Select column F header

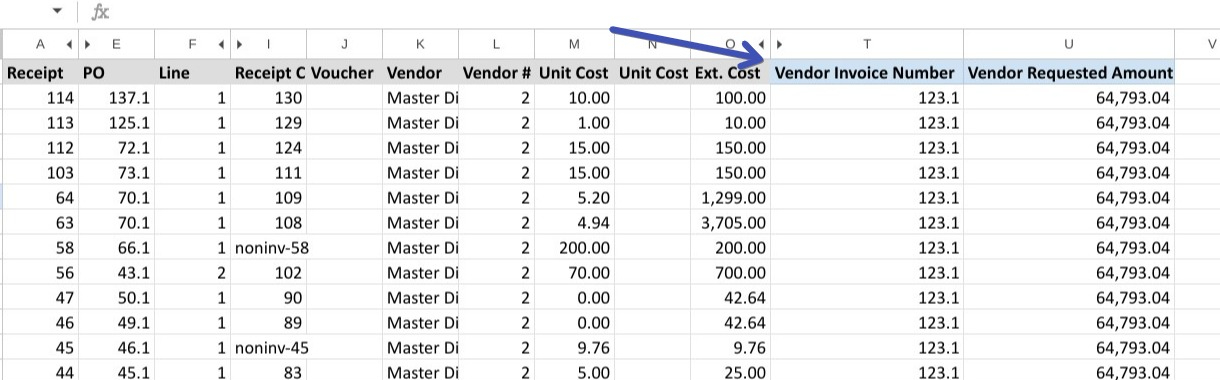(x=192, y=44)
